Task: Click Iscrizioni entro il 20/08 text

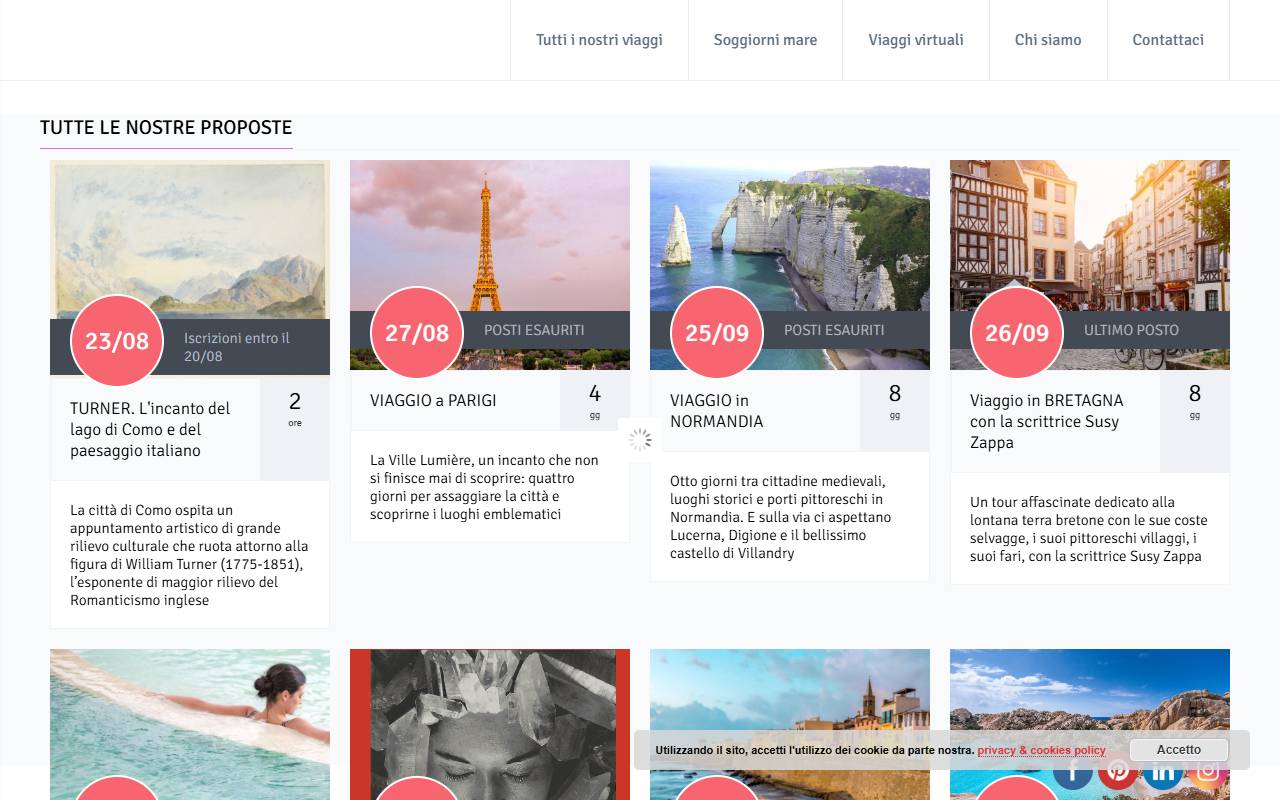Action: [237, 347]
